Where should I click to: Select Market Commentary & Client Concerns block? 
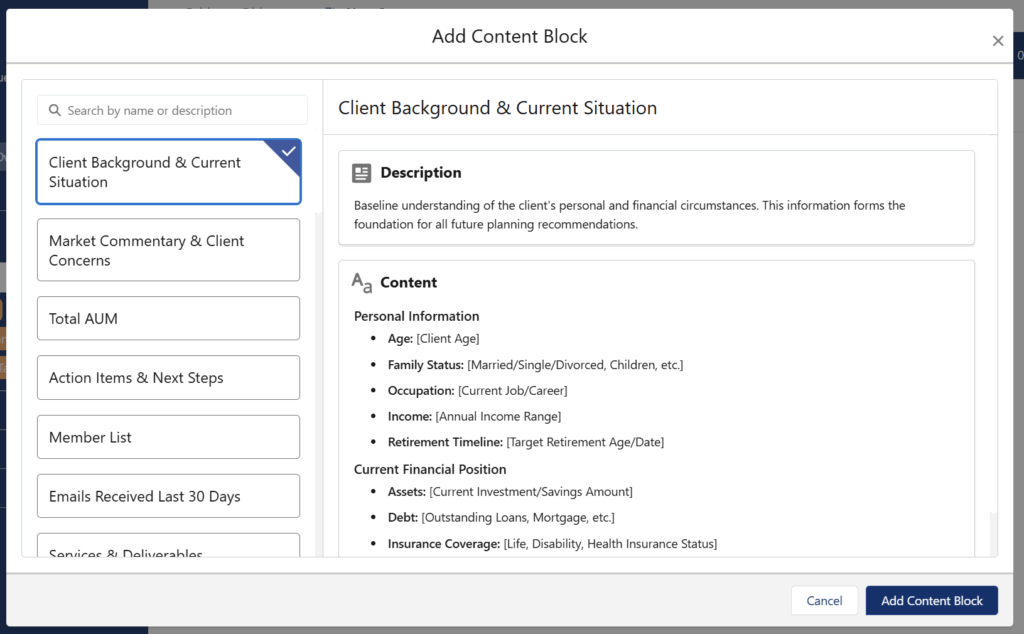pos(168,250)
